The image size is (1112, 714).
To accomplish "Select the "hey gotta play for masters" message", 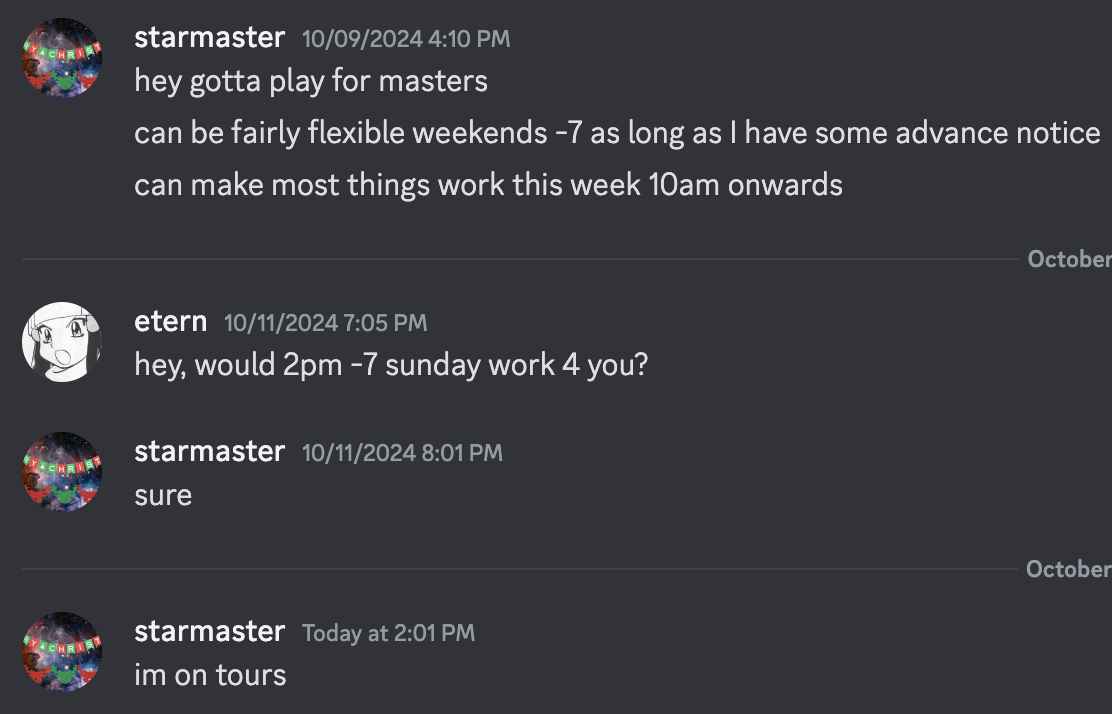I will [x=311, y=81].
